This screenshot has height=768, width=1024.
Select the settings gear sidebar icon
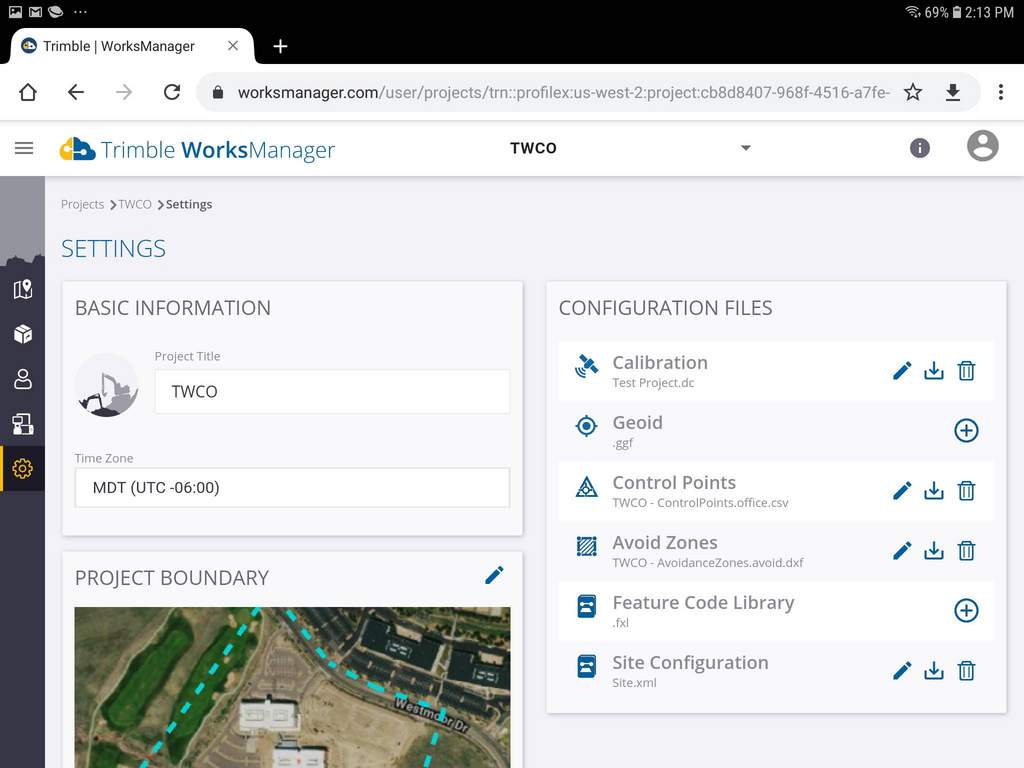coord(23,468)
